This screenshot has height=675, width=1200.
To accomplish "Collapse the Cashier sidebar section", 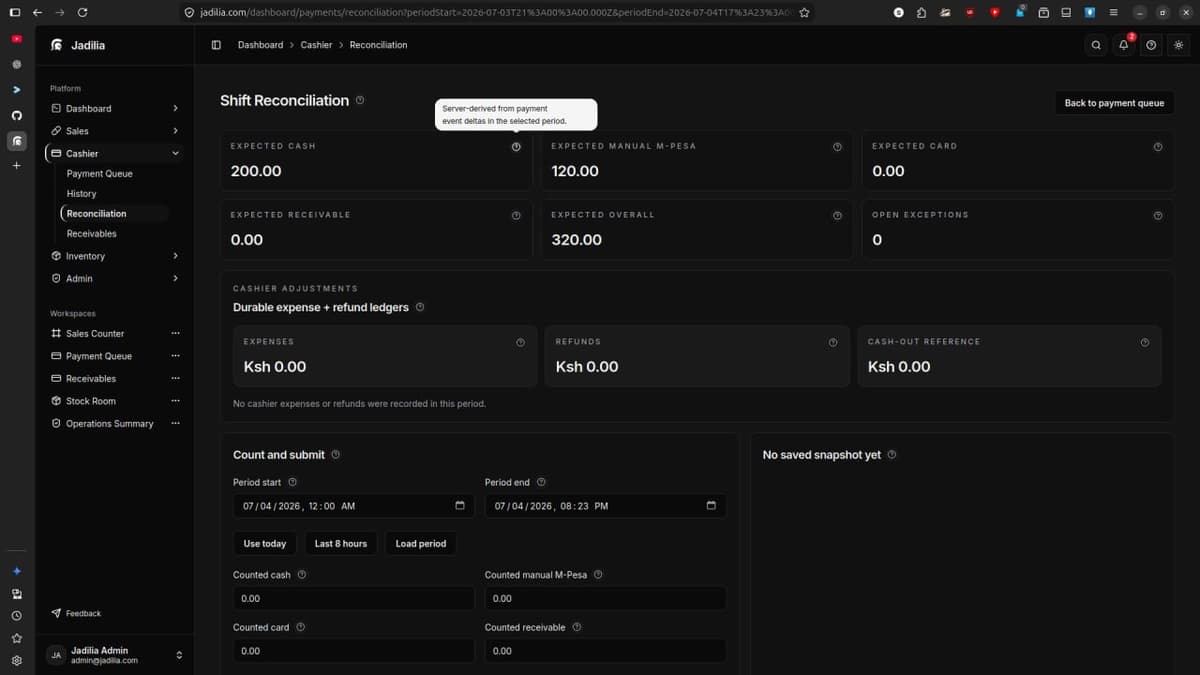I will [x=175, y=153].
